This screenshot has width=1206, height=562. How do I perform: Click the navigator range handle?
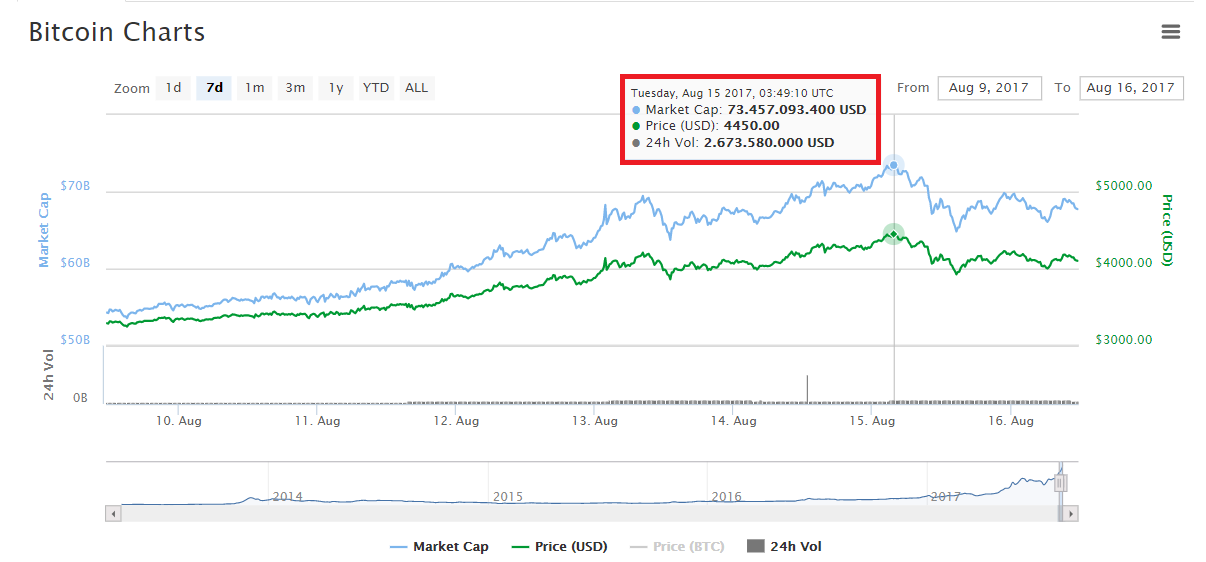(x=1061, y=483)
